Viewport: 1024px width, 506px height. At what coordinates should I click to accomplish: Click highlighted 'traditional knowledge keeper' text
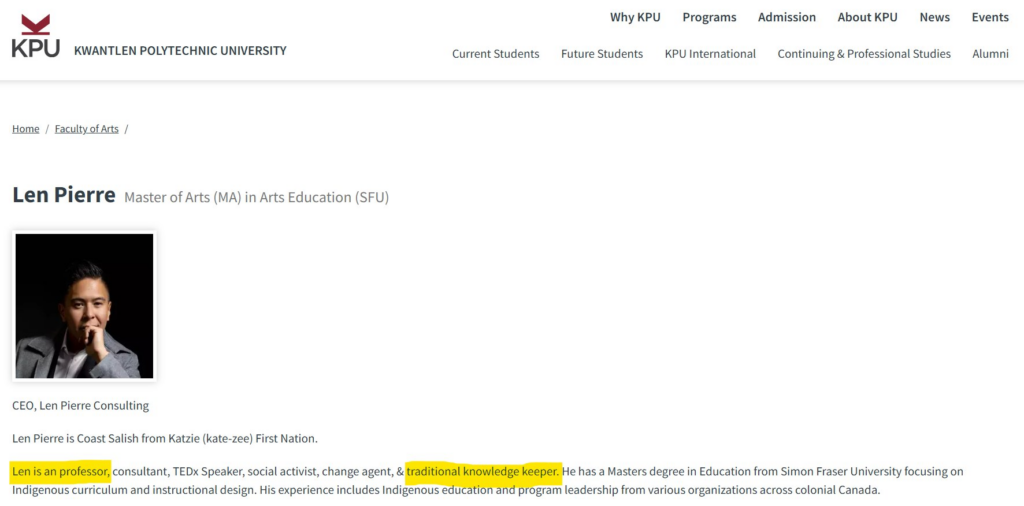pyautogui.click(x=483, y=471)
